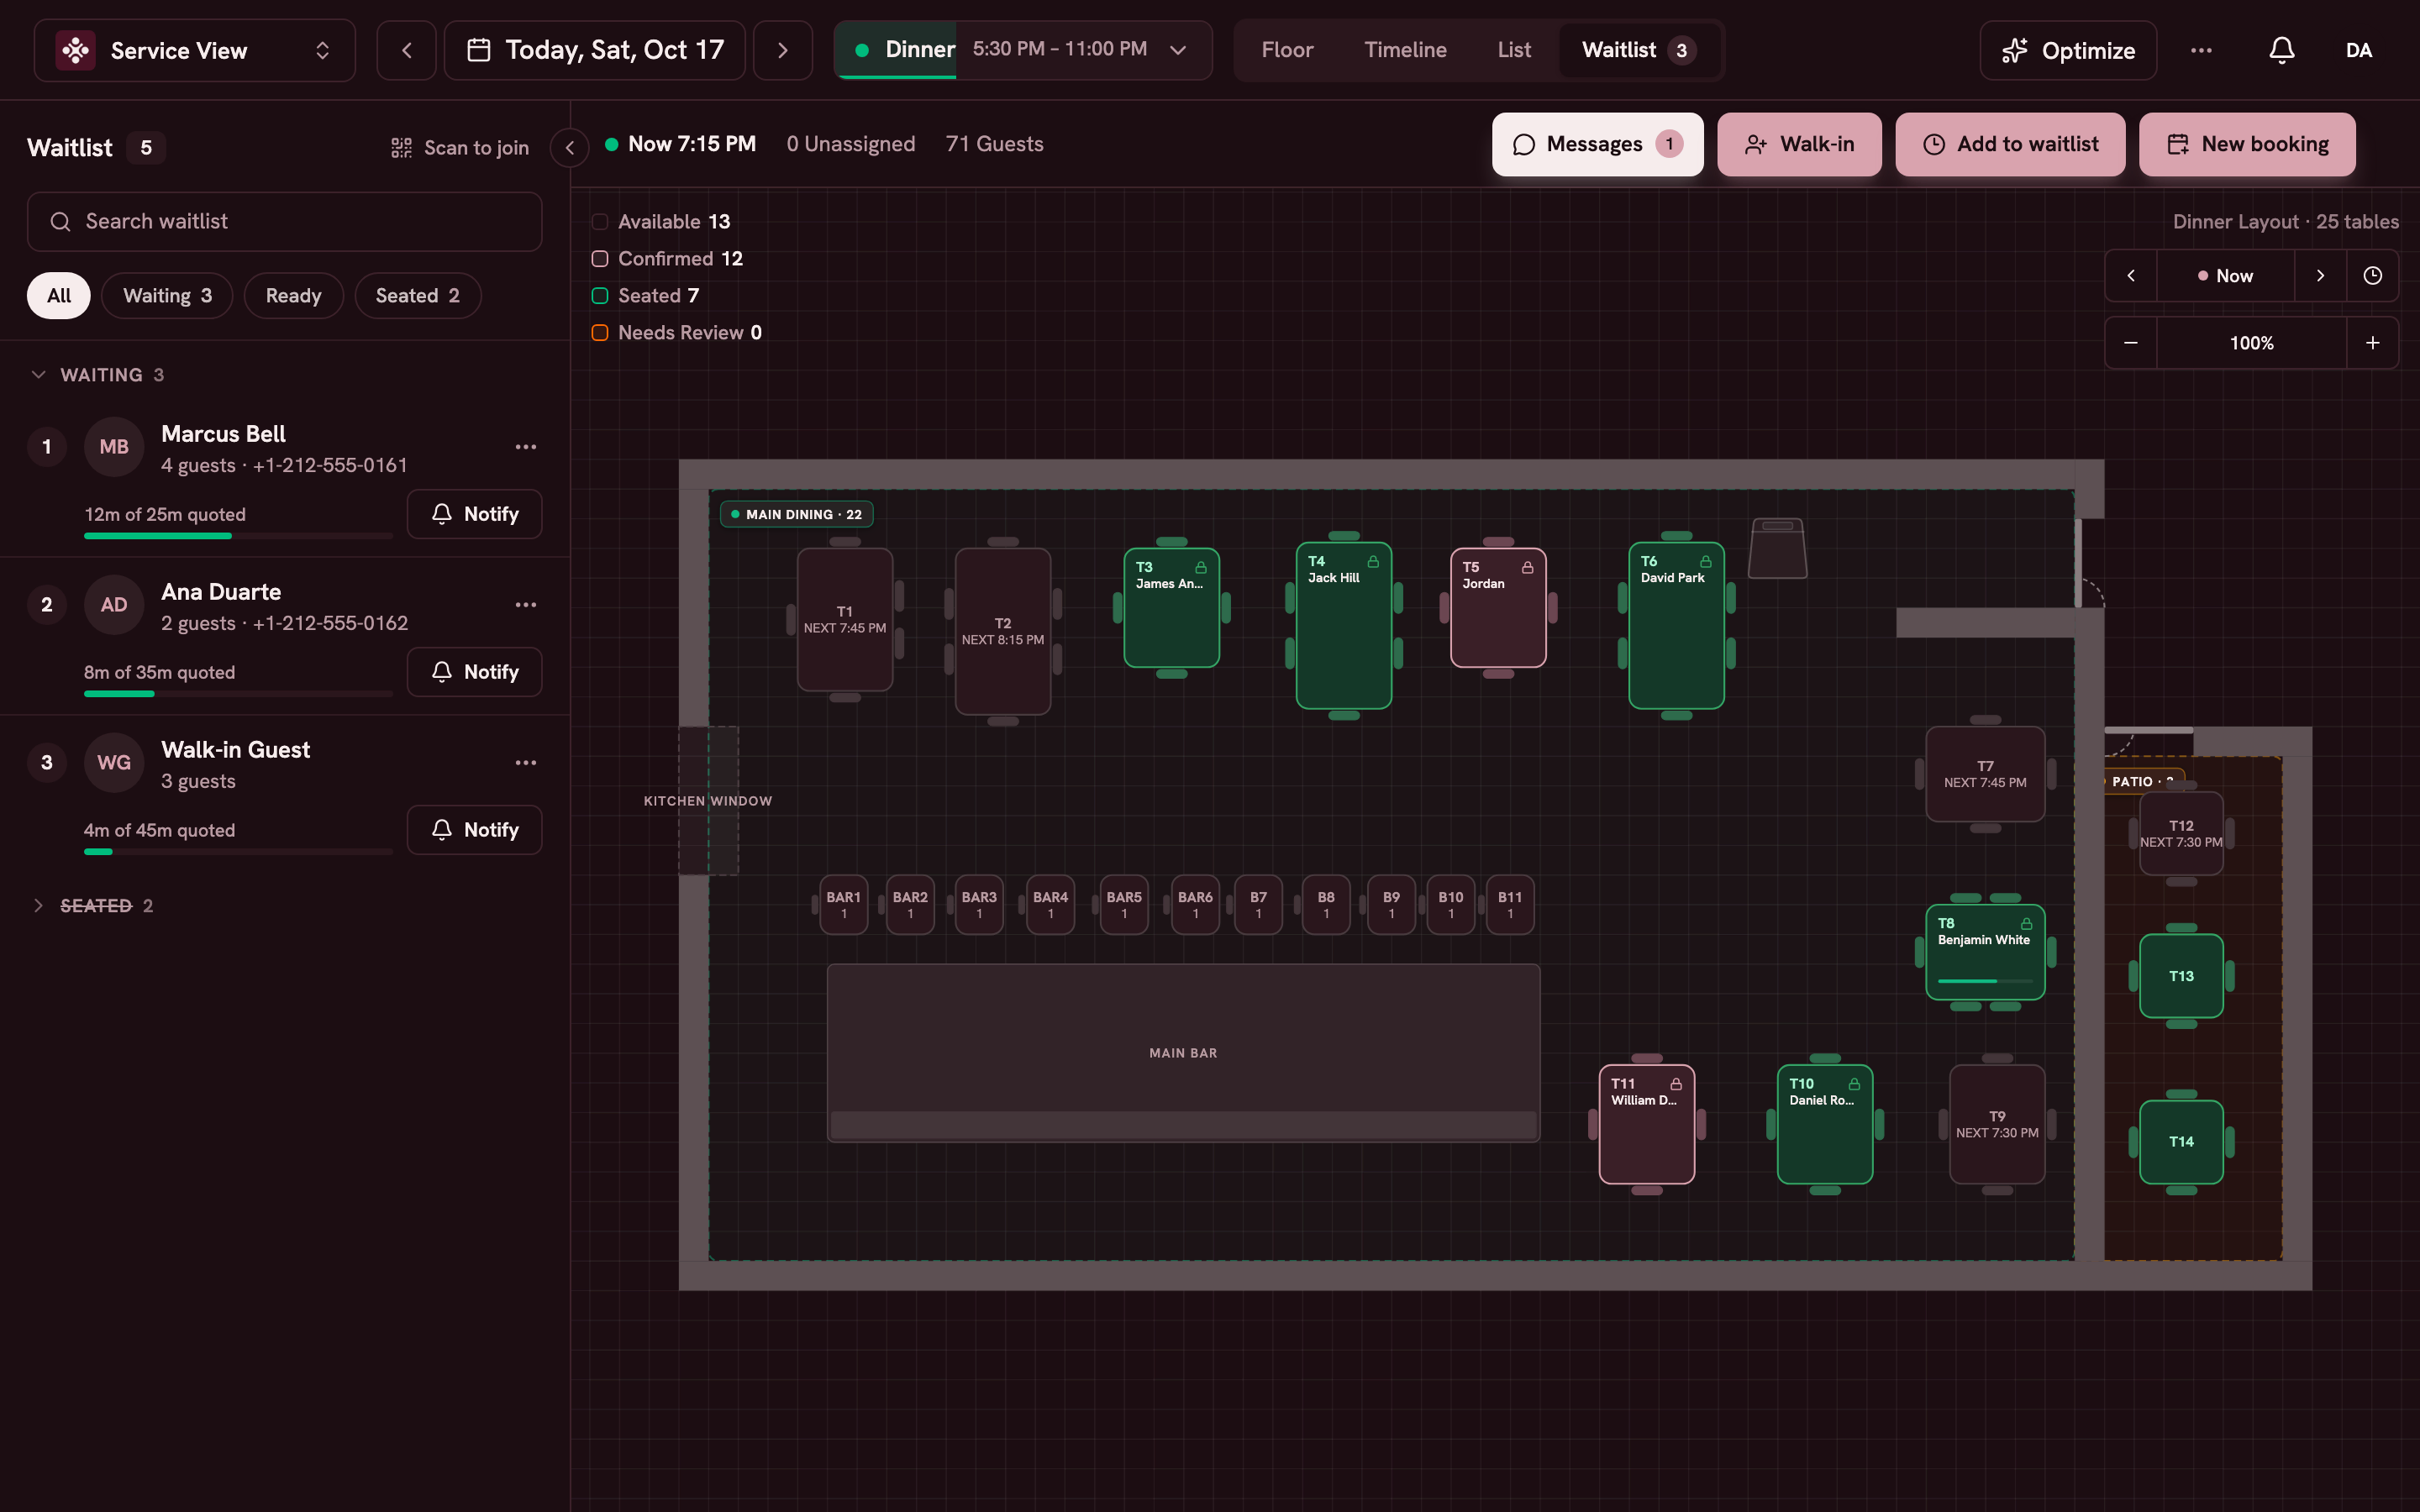Select the All waitlist filter chip
This screenshot has width=2420, height=1512.
click(x=59, y=296)
